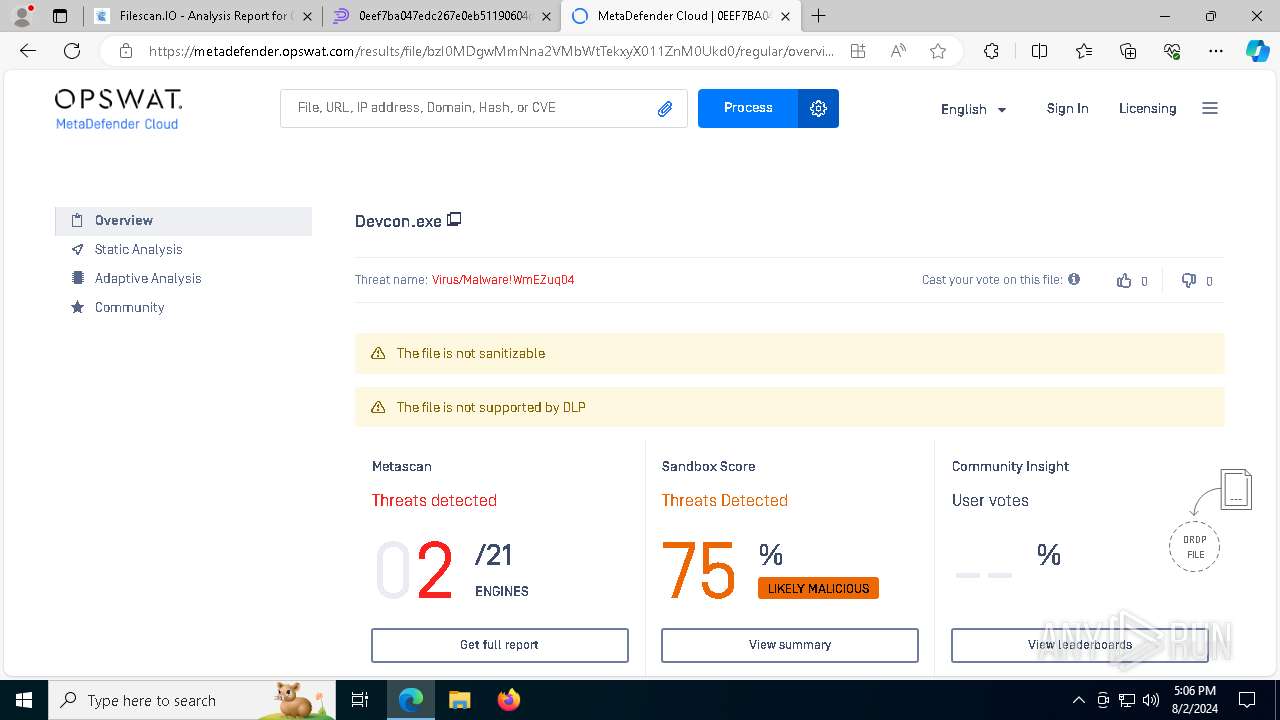Viewport: 1280px width, 720px height.
Task: Open browser Extensions menu
Action: point(991,51)
